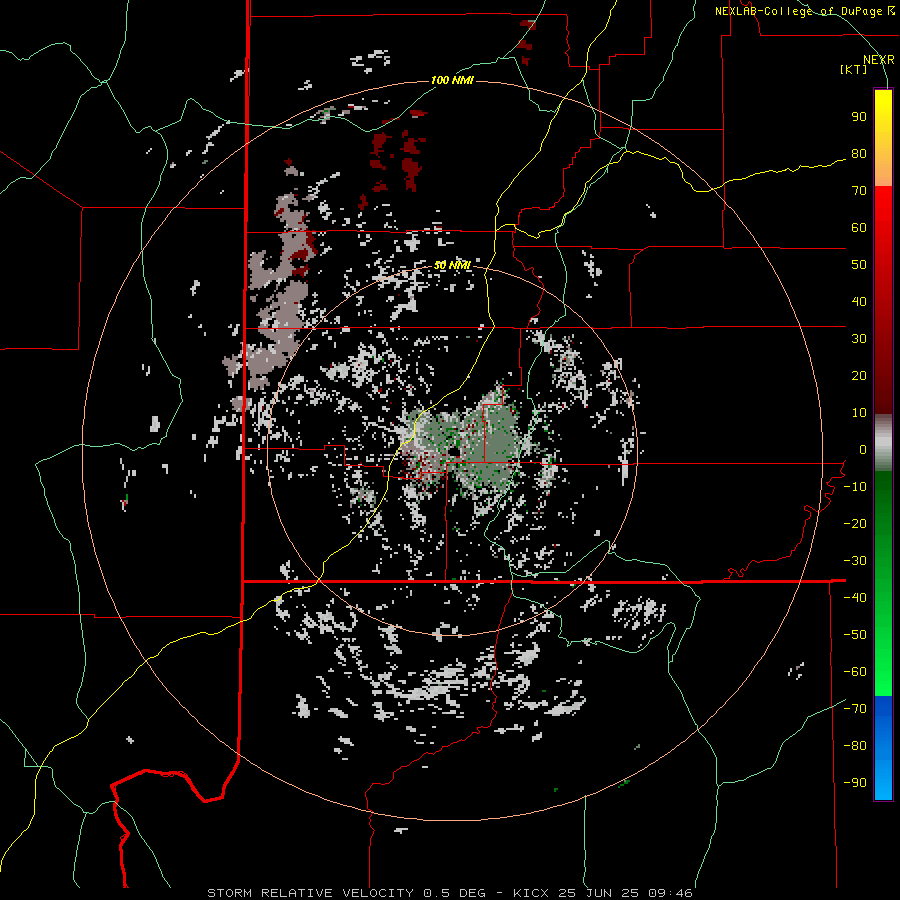900x900 pixels.
Task: Click the -30 value on the velocity scale
Action: tap(855, 561)
